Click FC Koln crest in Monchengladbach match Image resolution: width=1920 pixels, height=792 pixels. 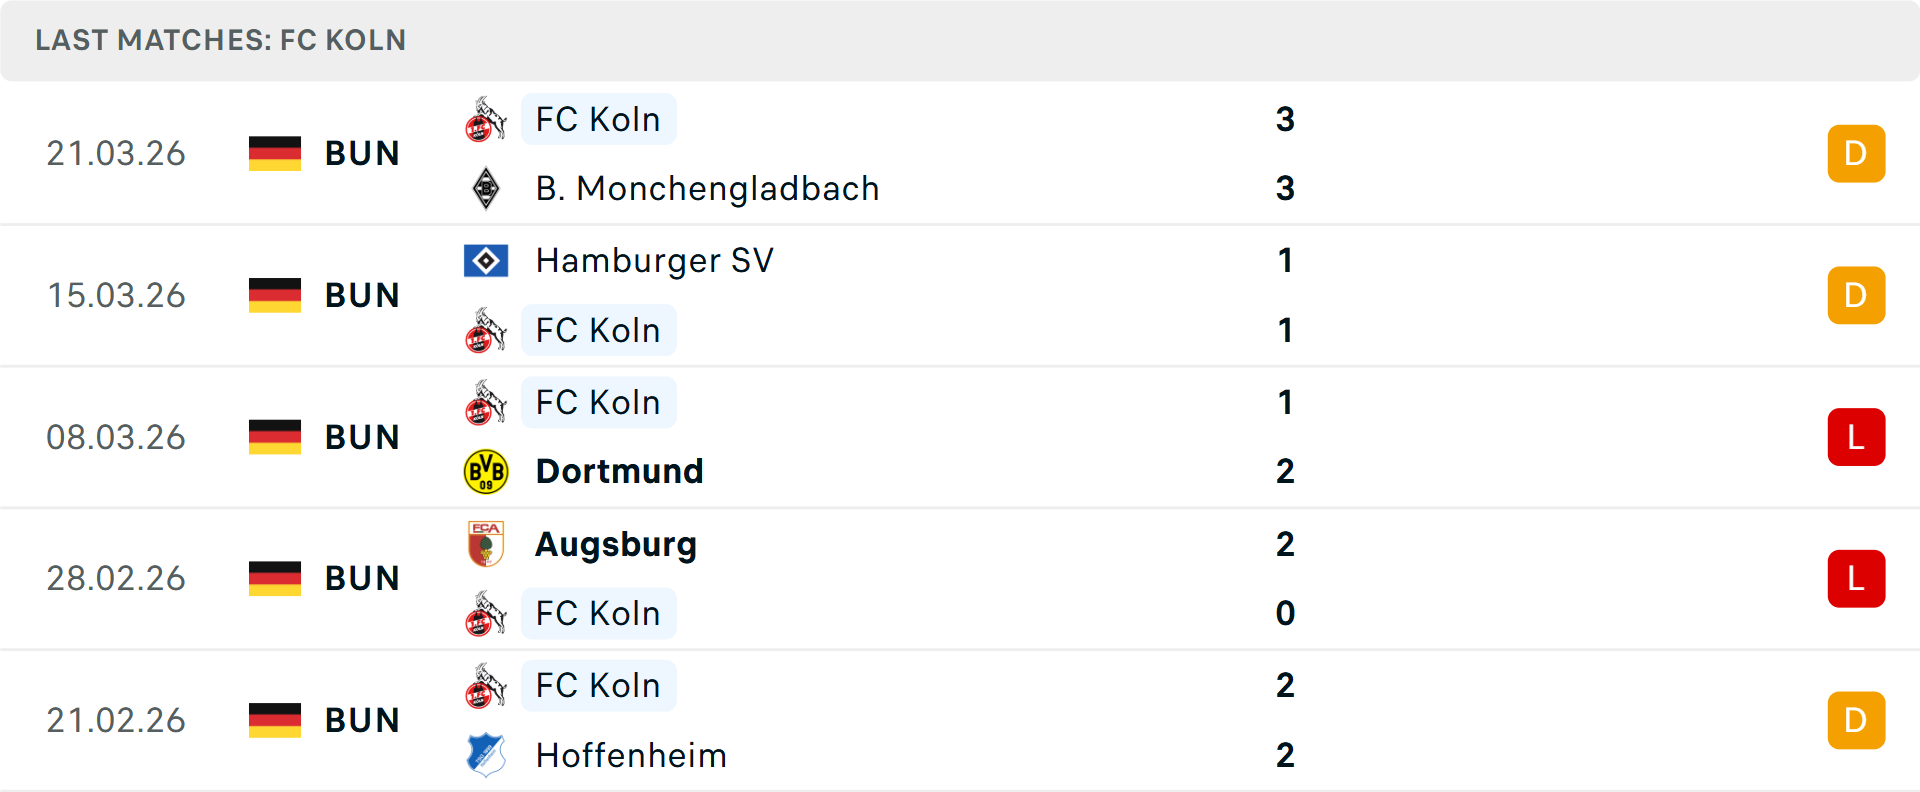click(x=486, y=120)
